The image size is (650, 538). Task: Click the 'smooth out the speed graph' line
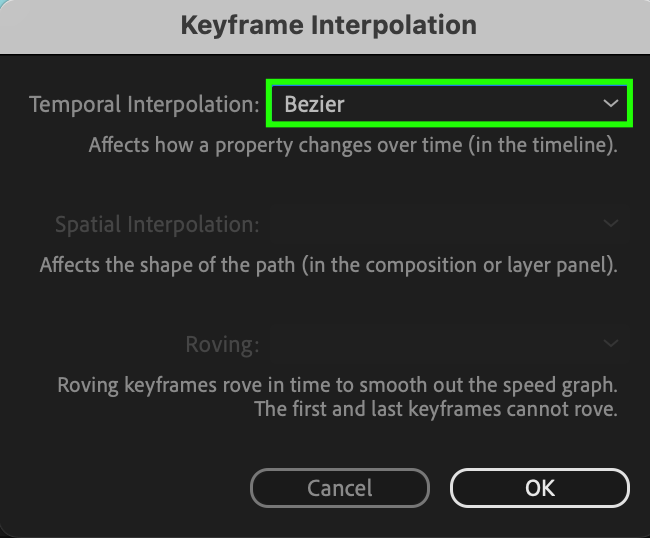pos(338,385)
